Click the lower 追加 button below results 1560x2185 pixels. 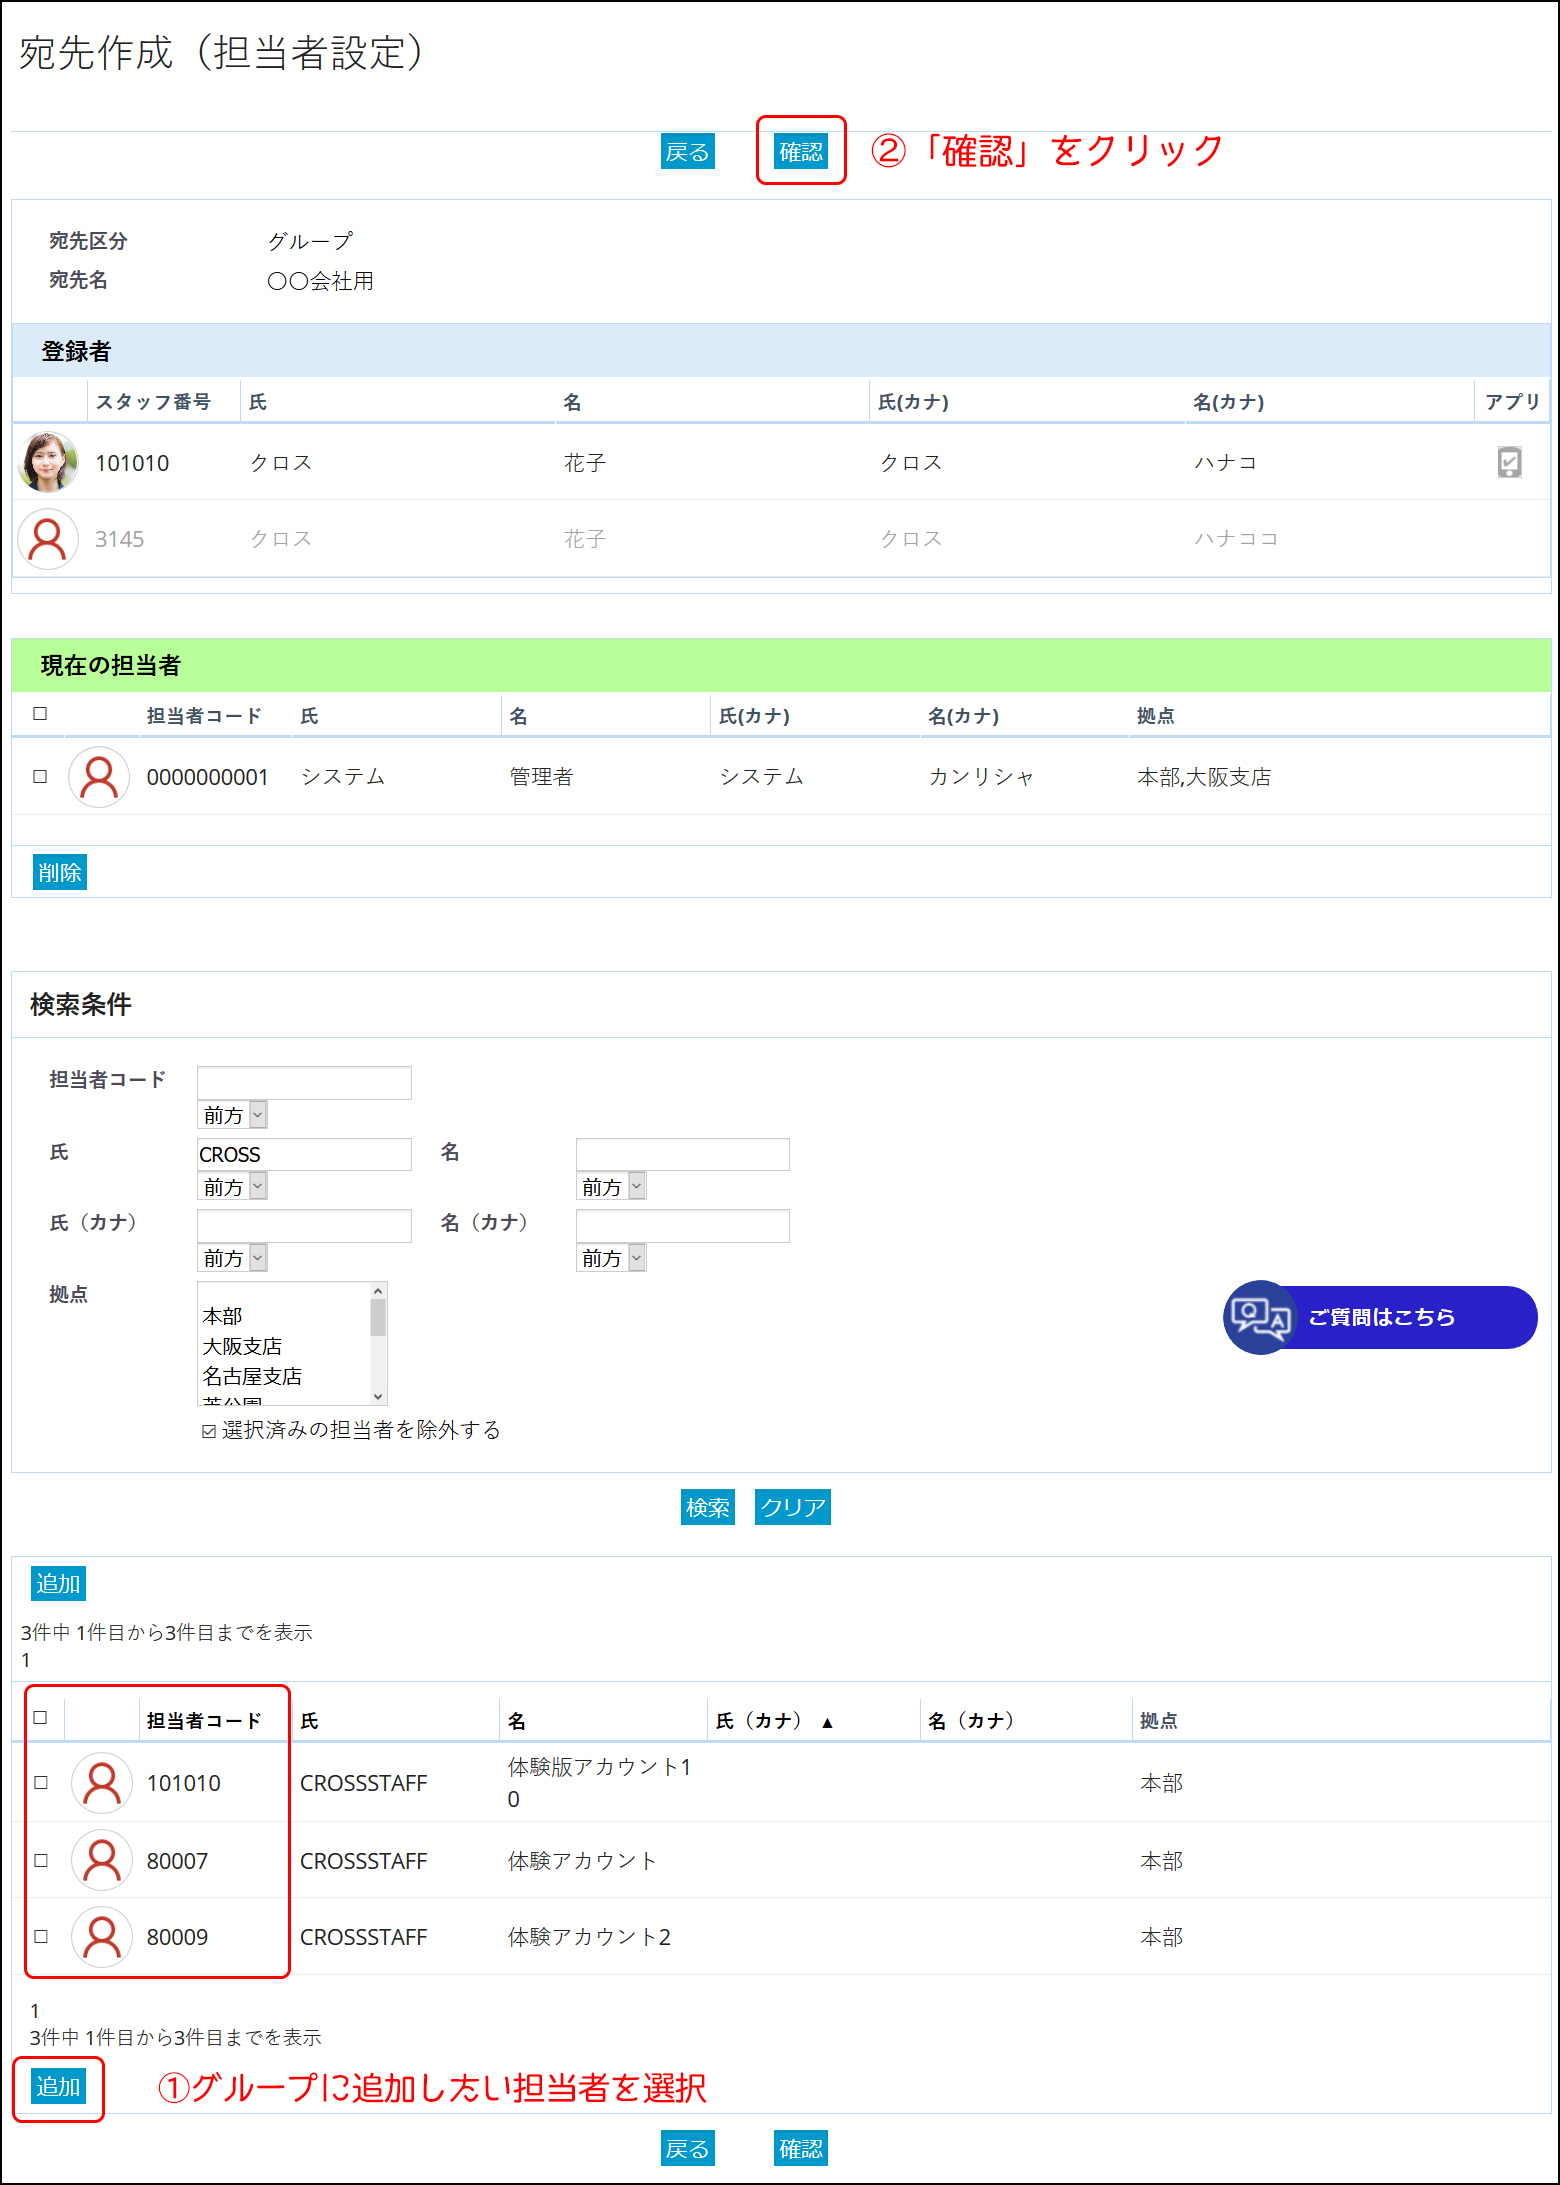coord(58,2087)
